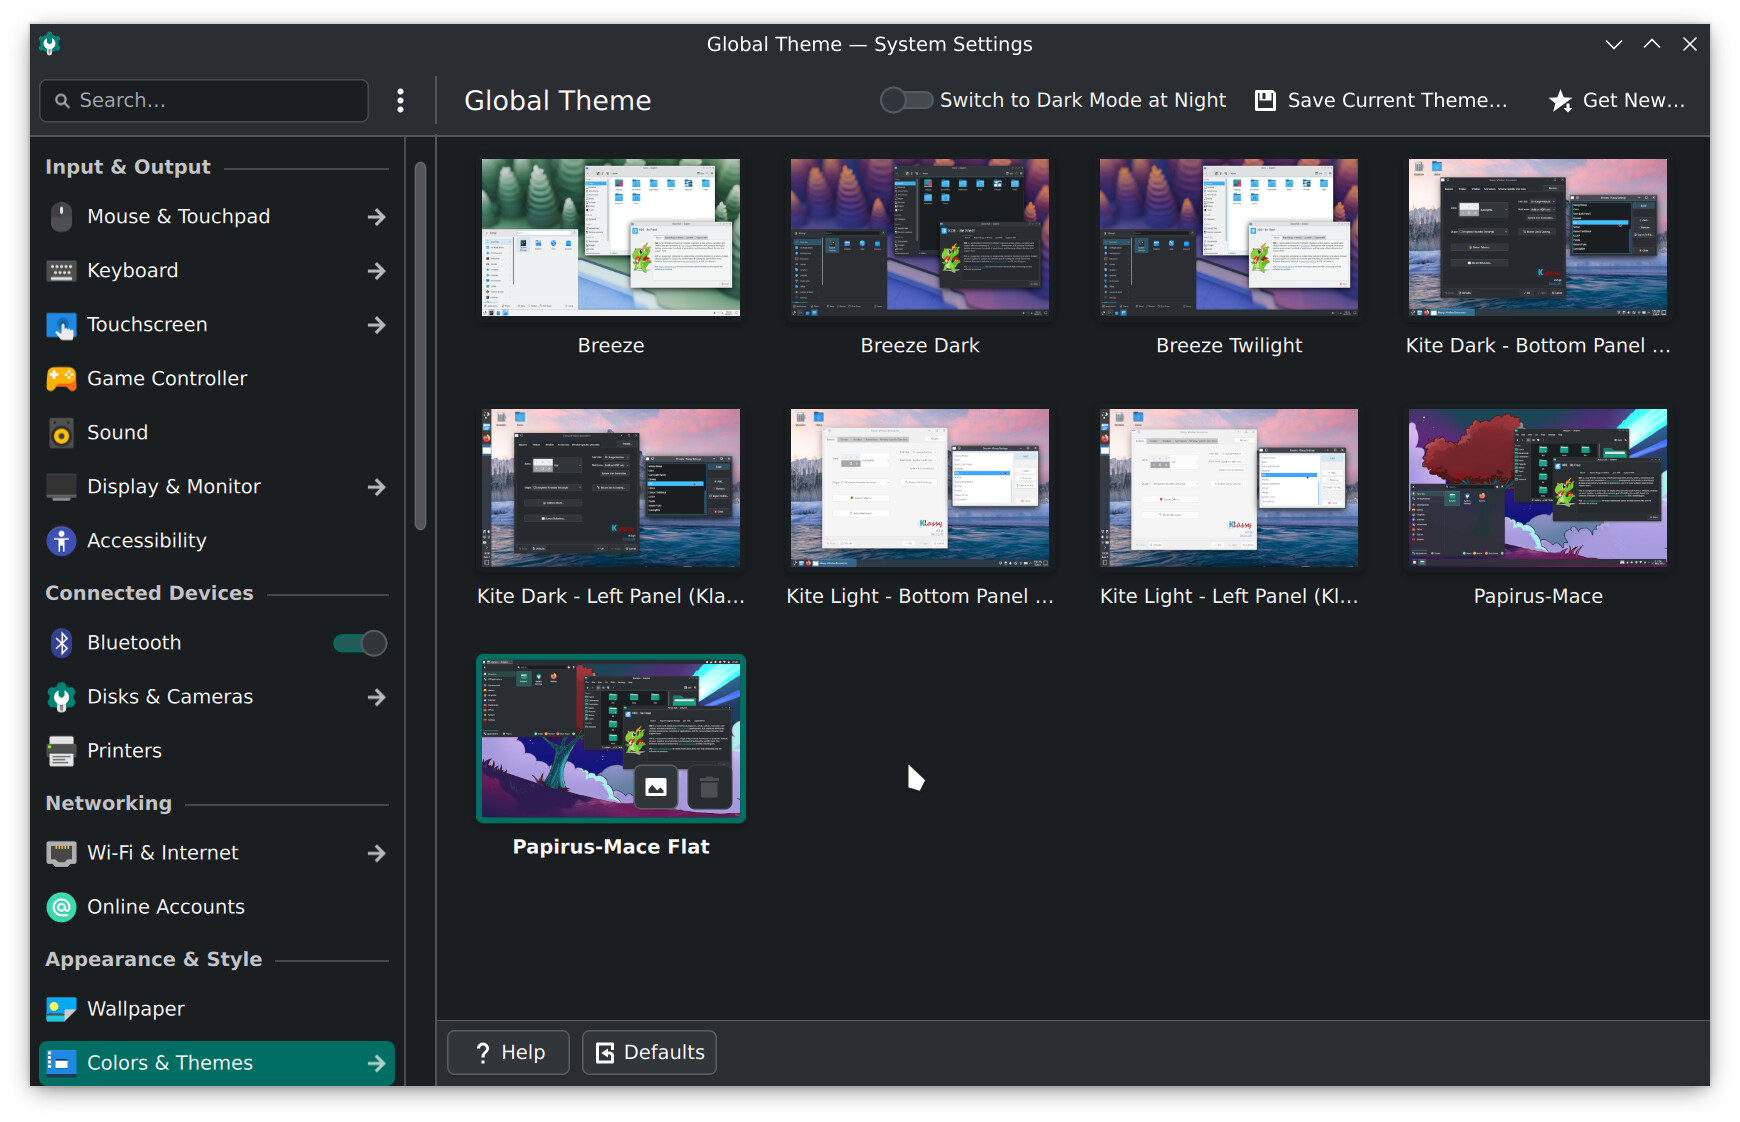Open Accessibility settings entry
Viewport: 1740px width, 1122px height.
click(217, 541)
